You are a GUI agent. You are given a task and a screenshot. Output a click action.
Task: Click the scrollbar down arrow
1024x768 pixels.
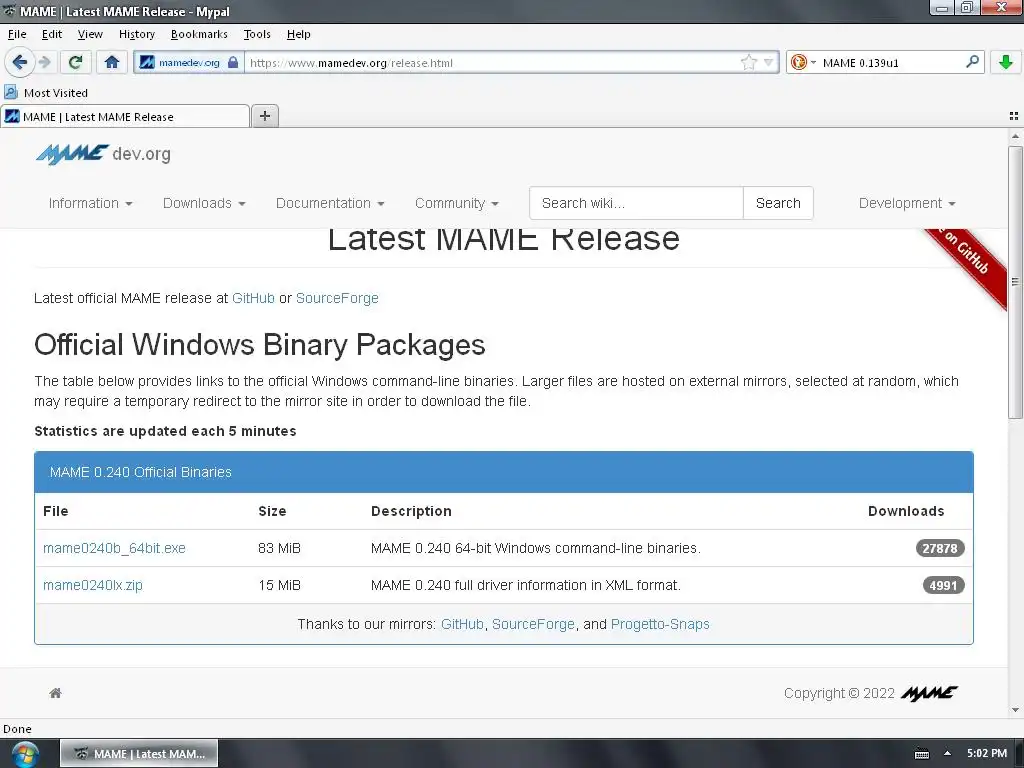[x=1015, y=710]
